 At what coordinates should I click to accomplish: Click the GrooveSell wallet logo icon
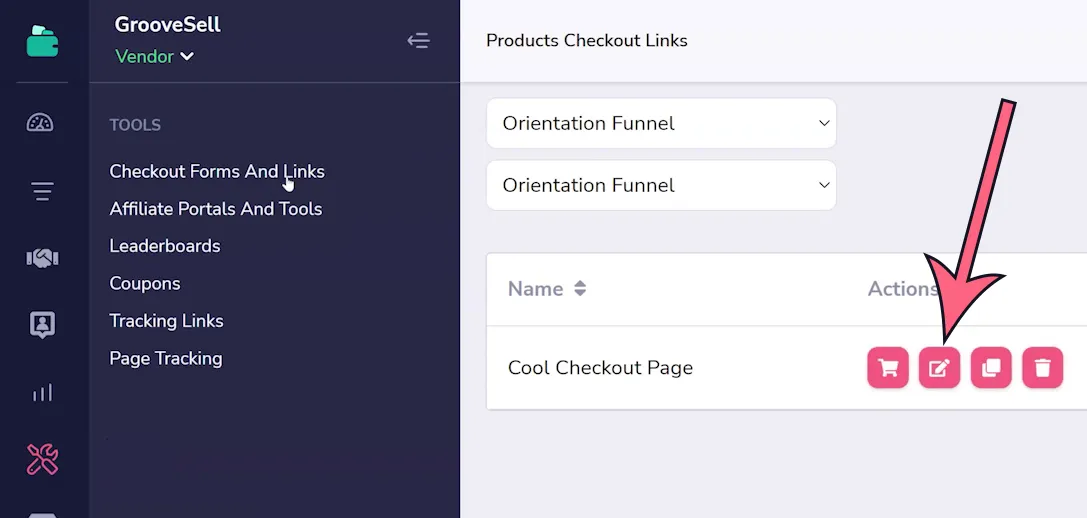click(42, 41)
